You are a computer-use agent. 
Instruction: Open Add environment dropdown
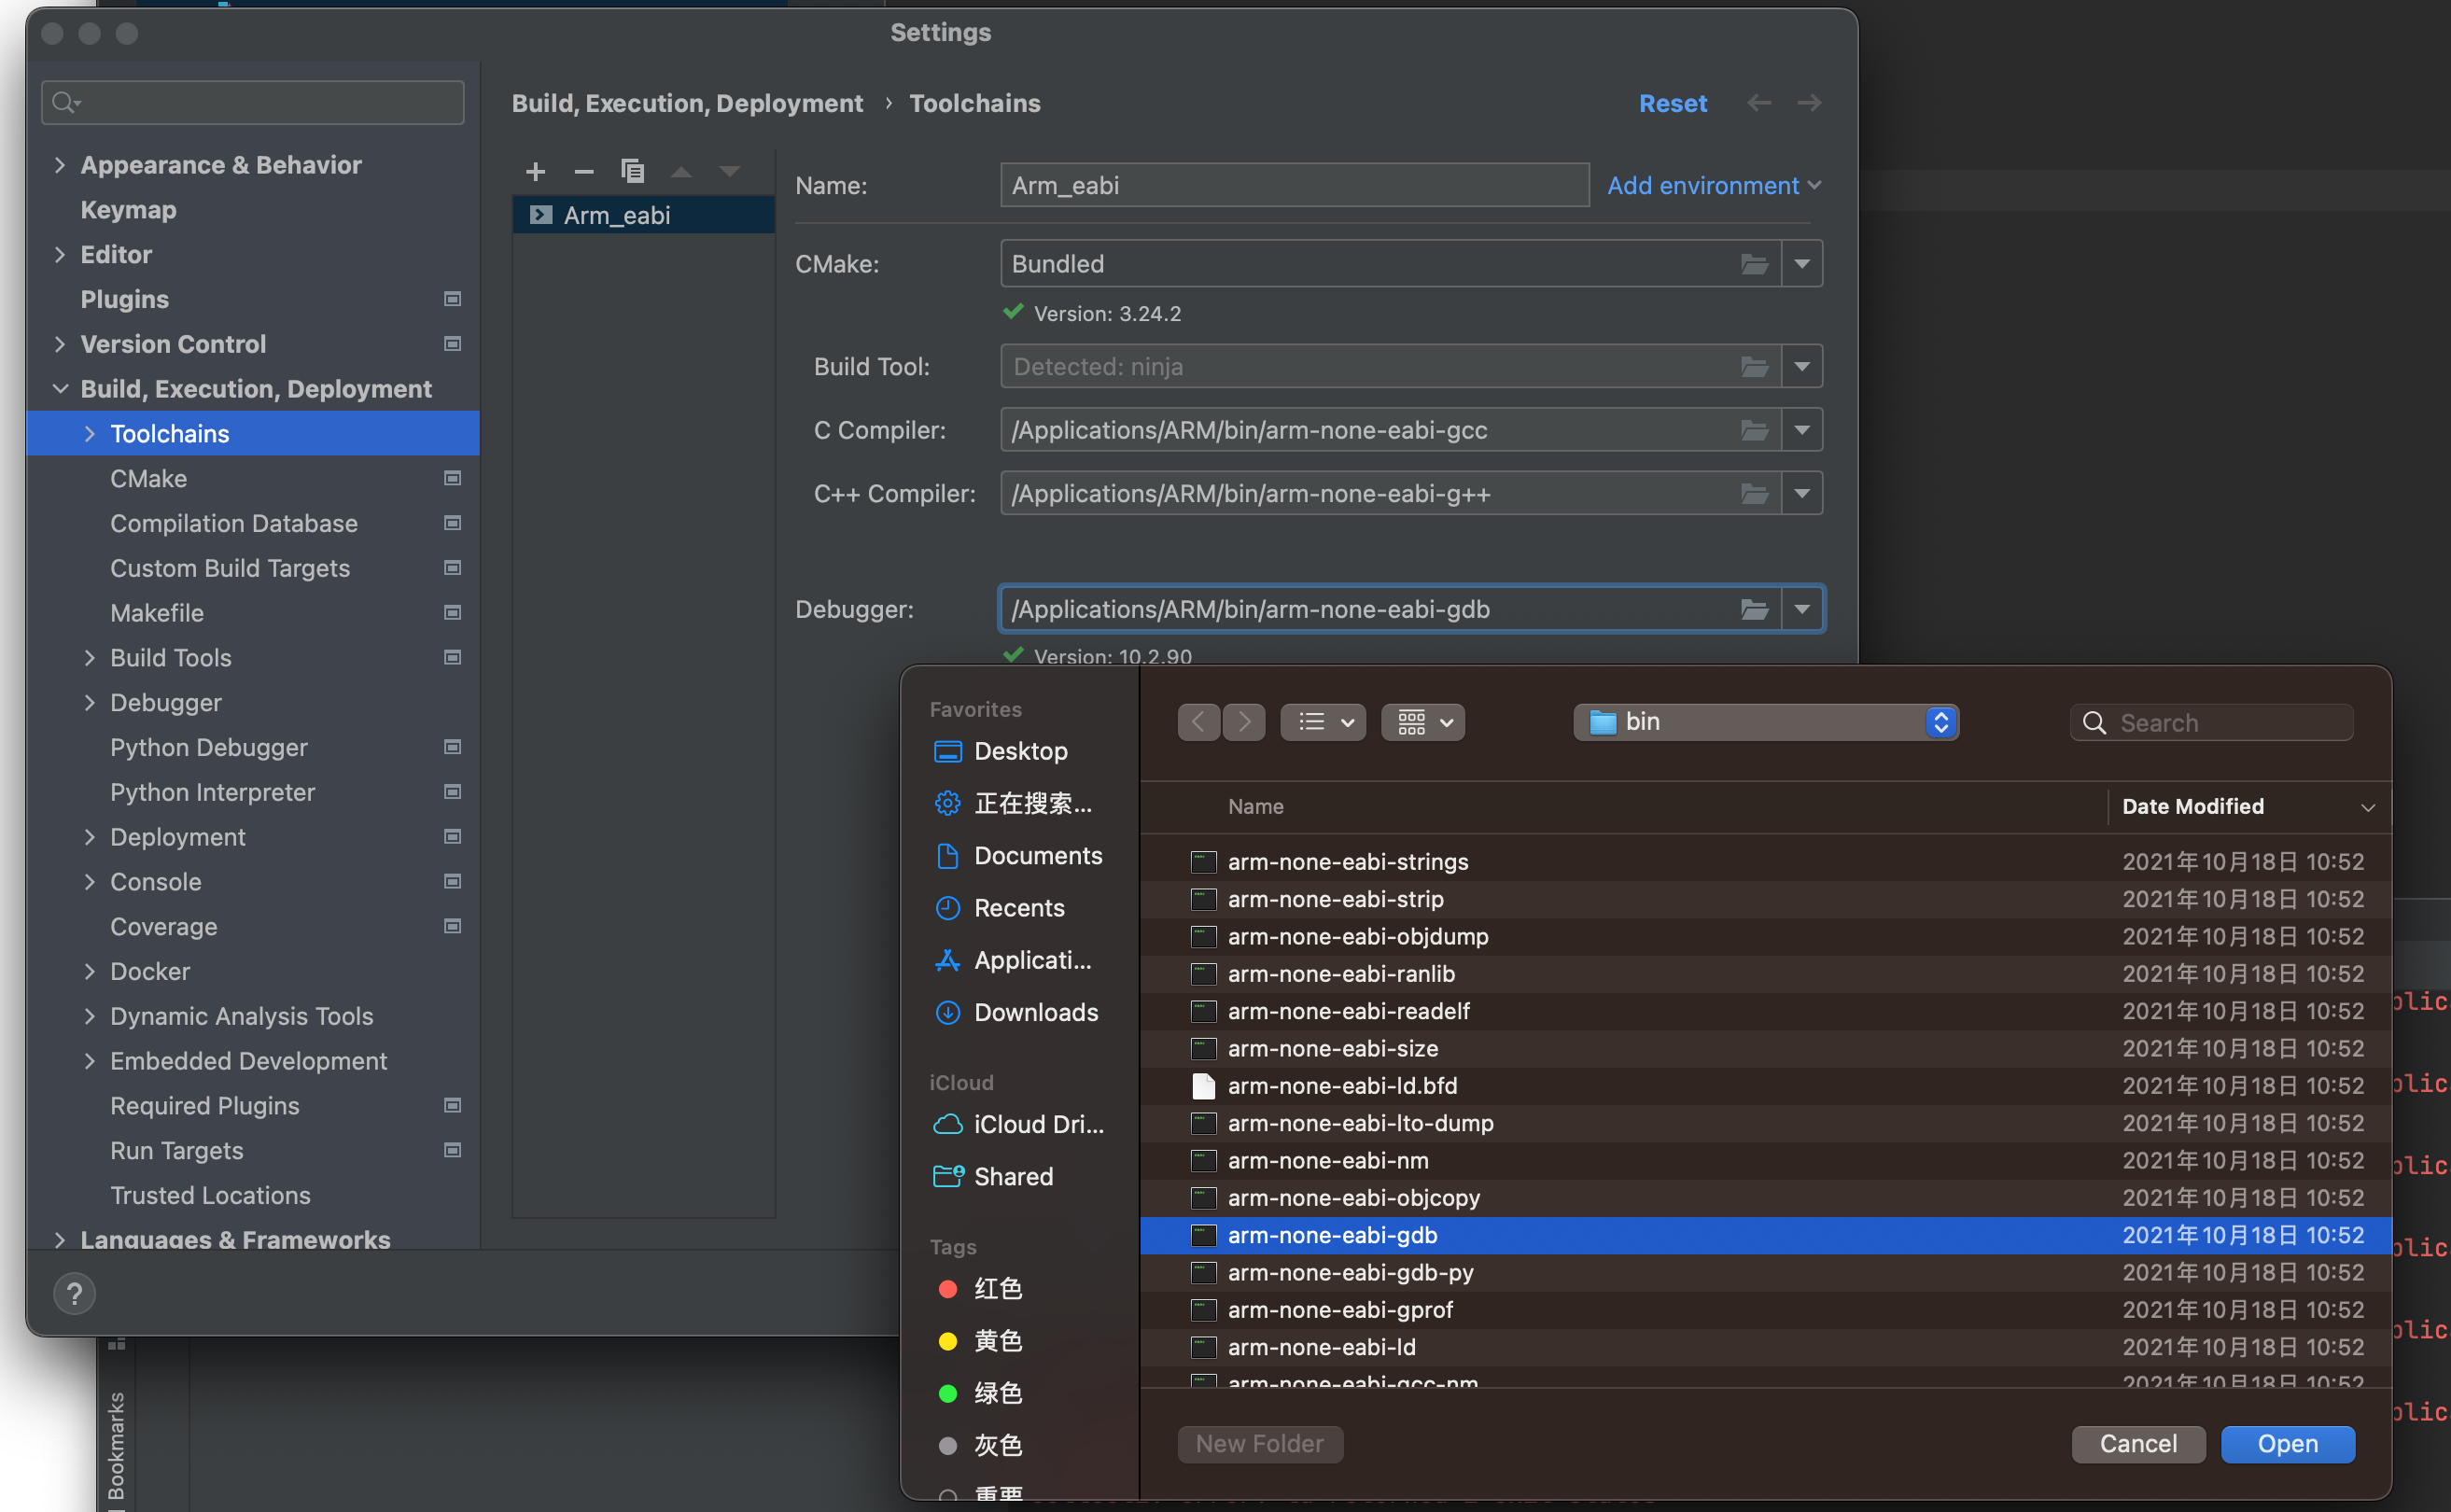pos(1714,185)
